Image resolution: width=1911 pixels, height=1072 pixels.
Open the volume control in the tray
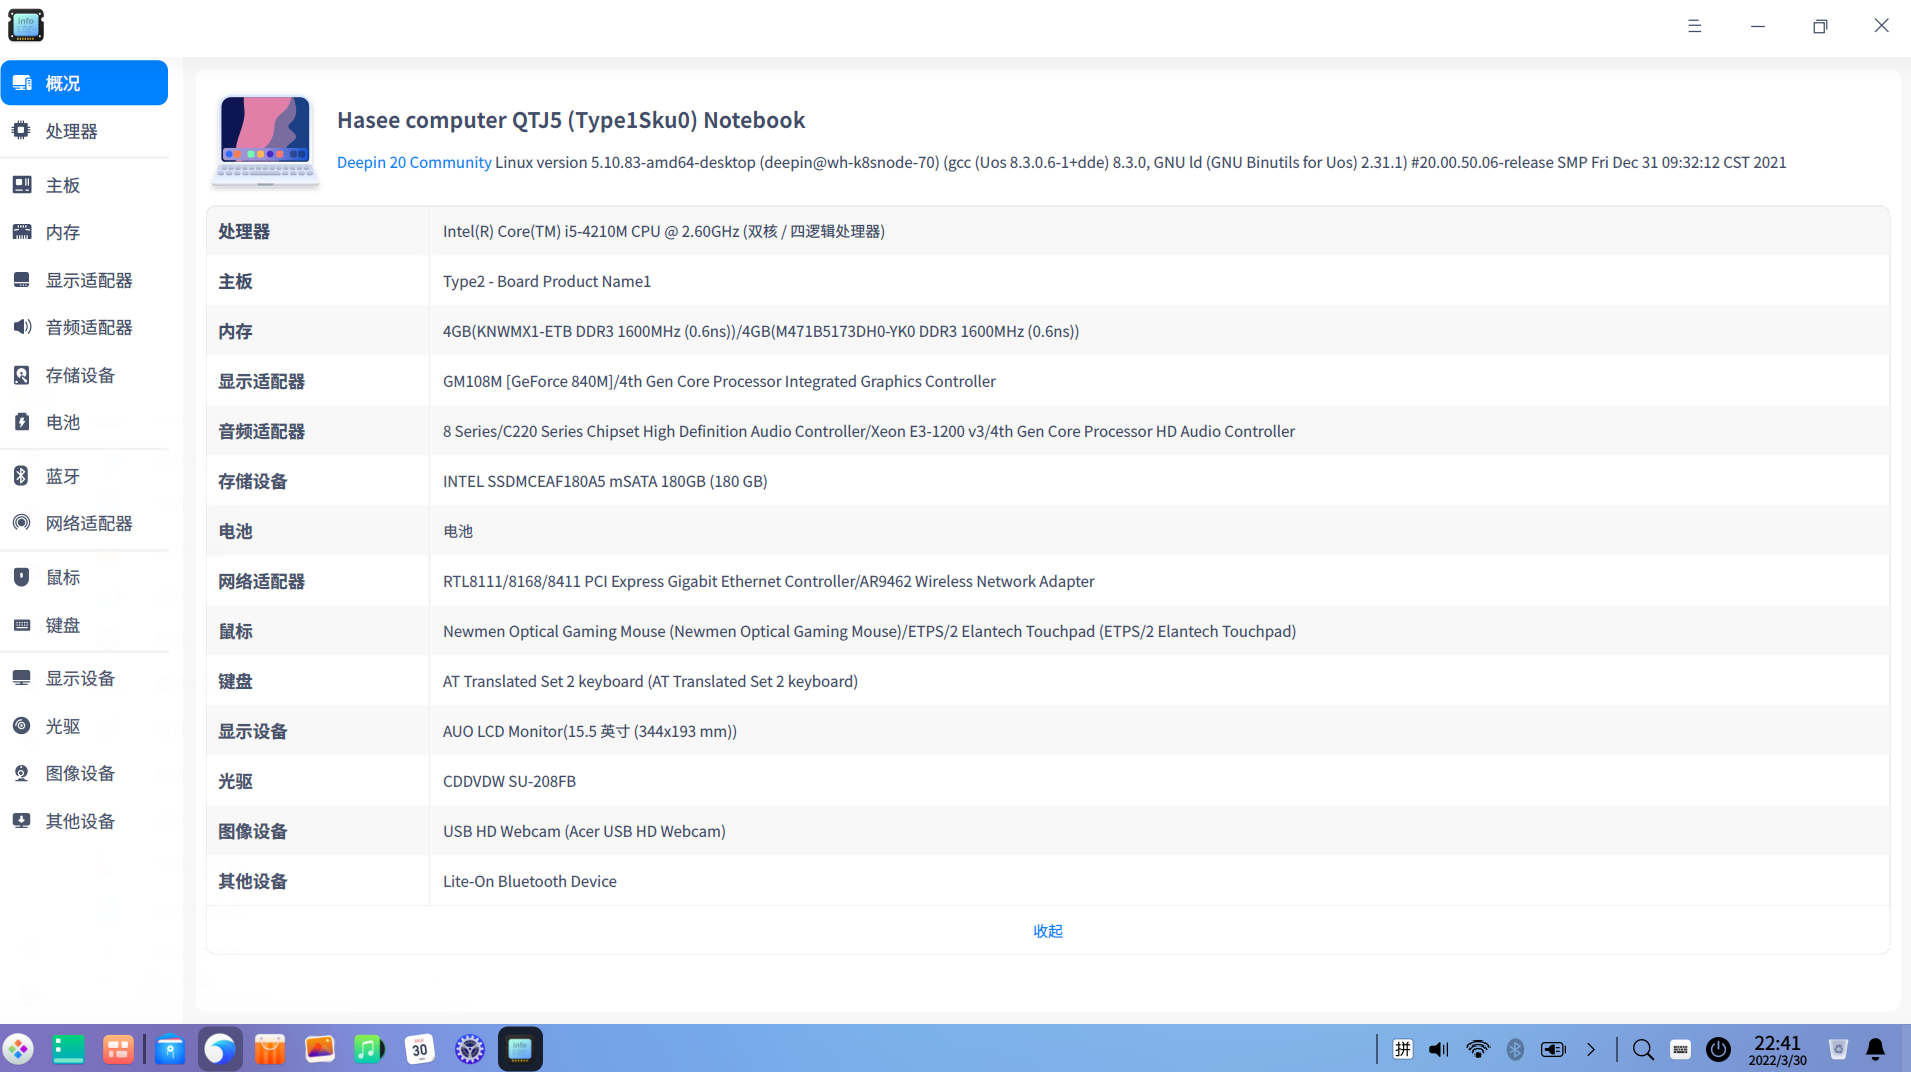click(x=1439, y=1049)
